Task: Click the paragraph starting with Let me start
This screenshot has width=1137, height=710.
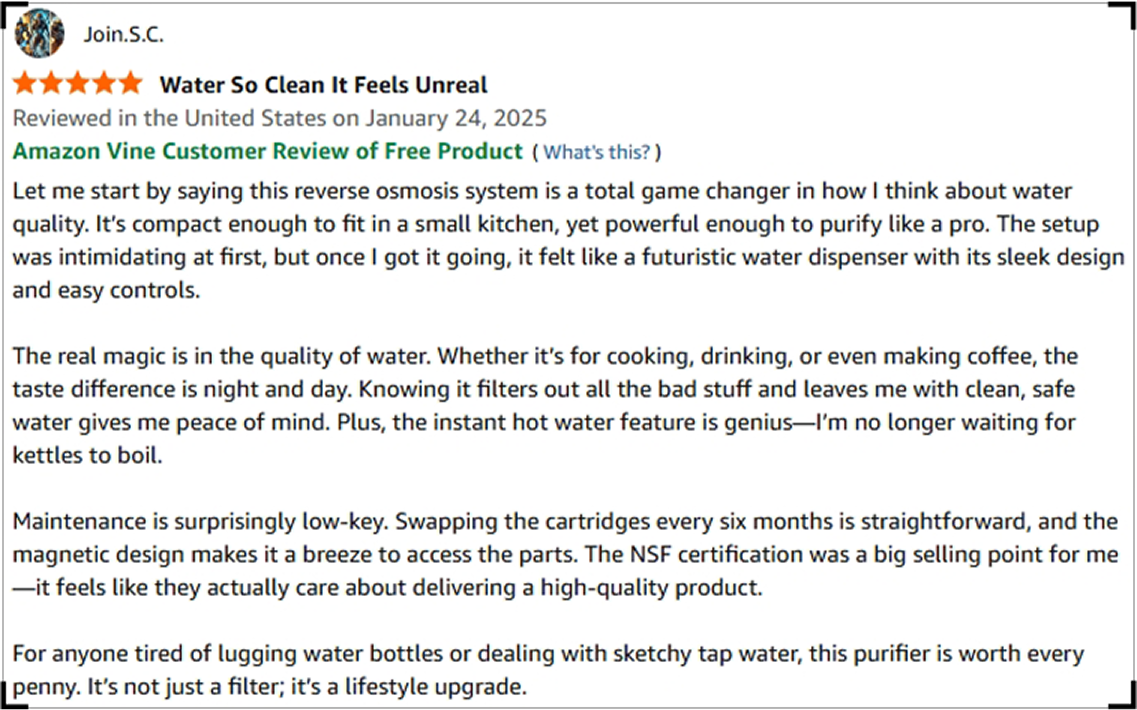Action: click(560, 240)
